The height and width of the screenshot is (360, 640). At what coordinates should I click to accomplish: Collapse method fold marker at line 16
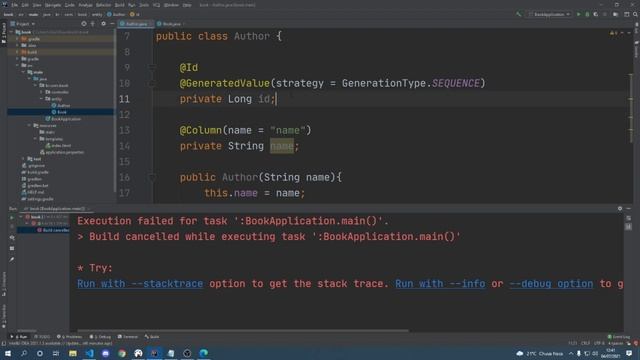pyautogui.click(x=152, y=178)
